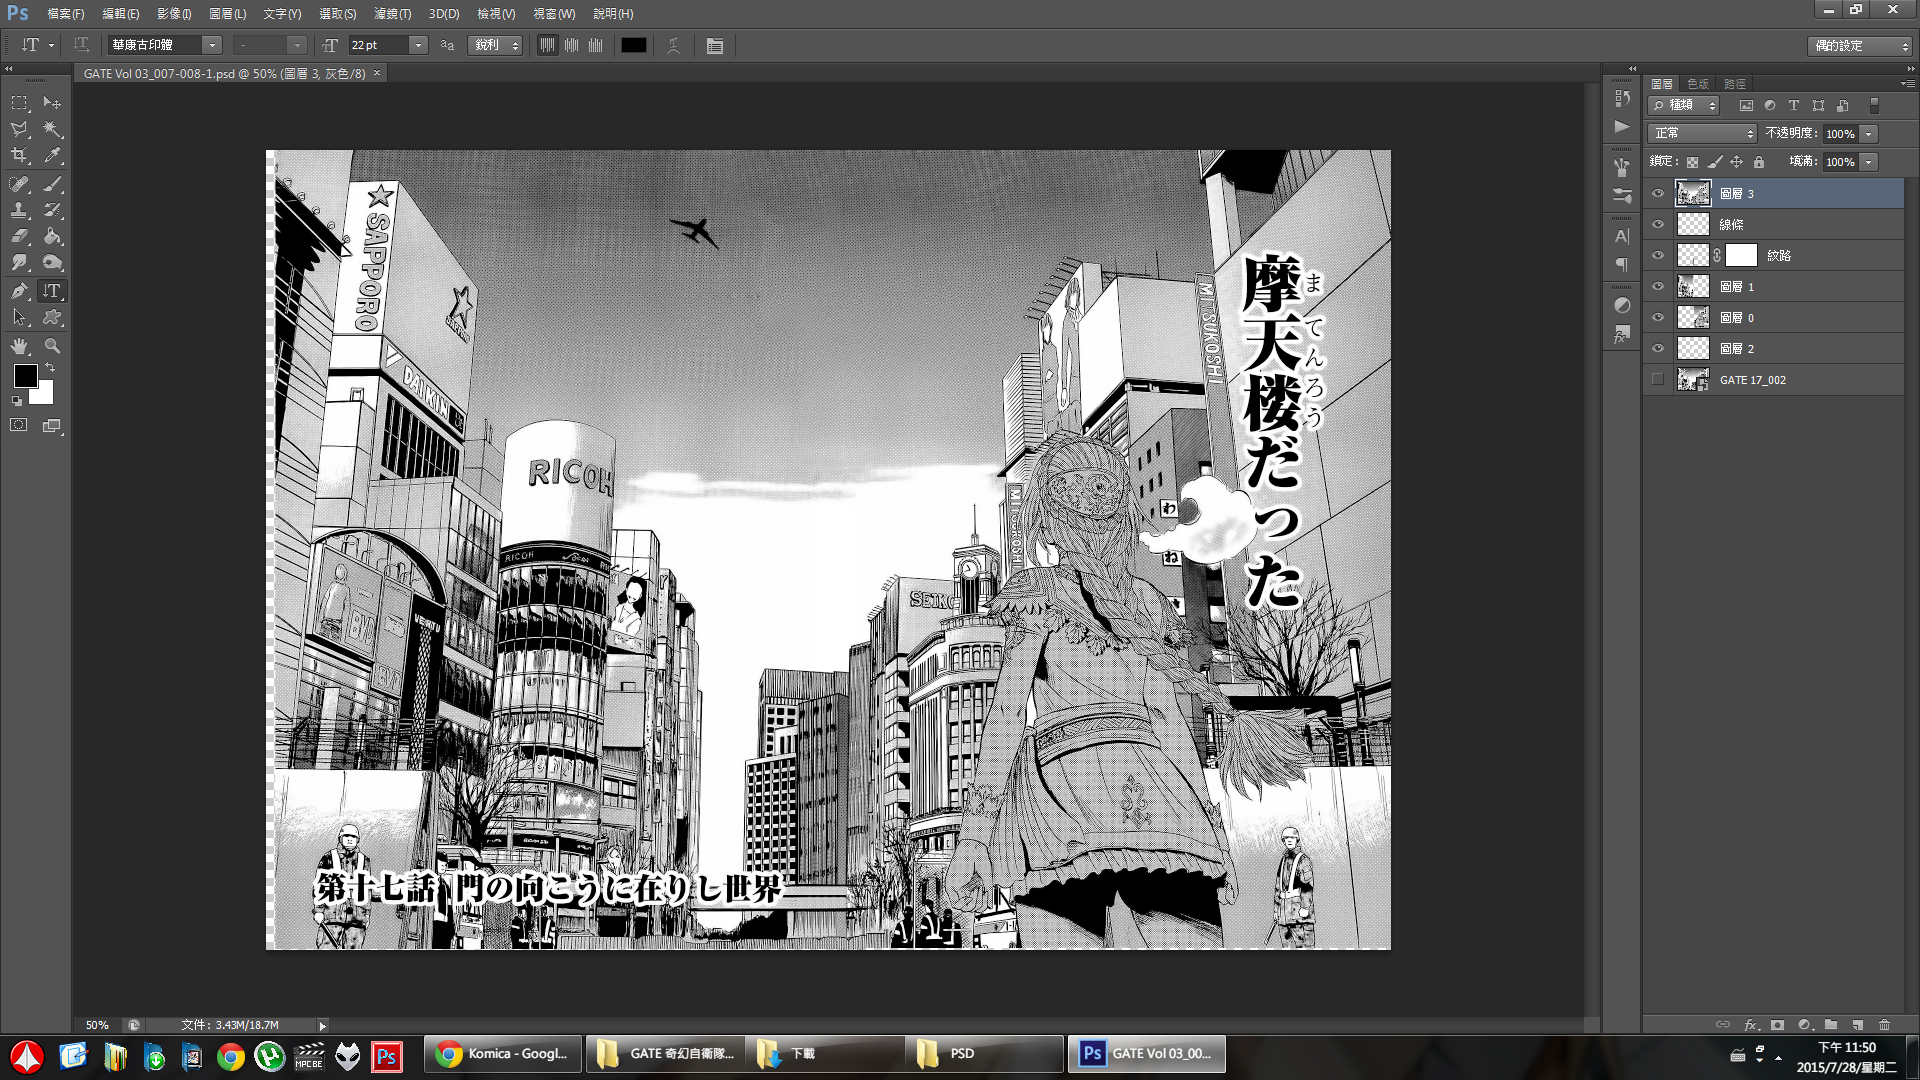Select the Move tool
Screen dimensions: 1920x1080
coord(52,103)
